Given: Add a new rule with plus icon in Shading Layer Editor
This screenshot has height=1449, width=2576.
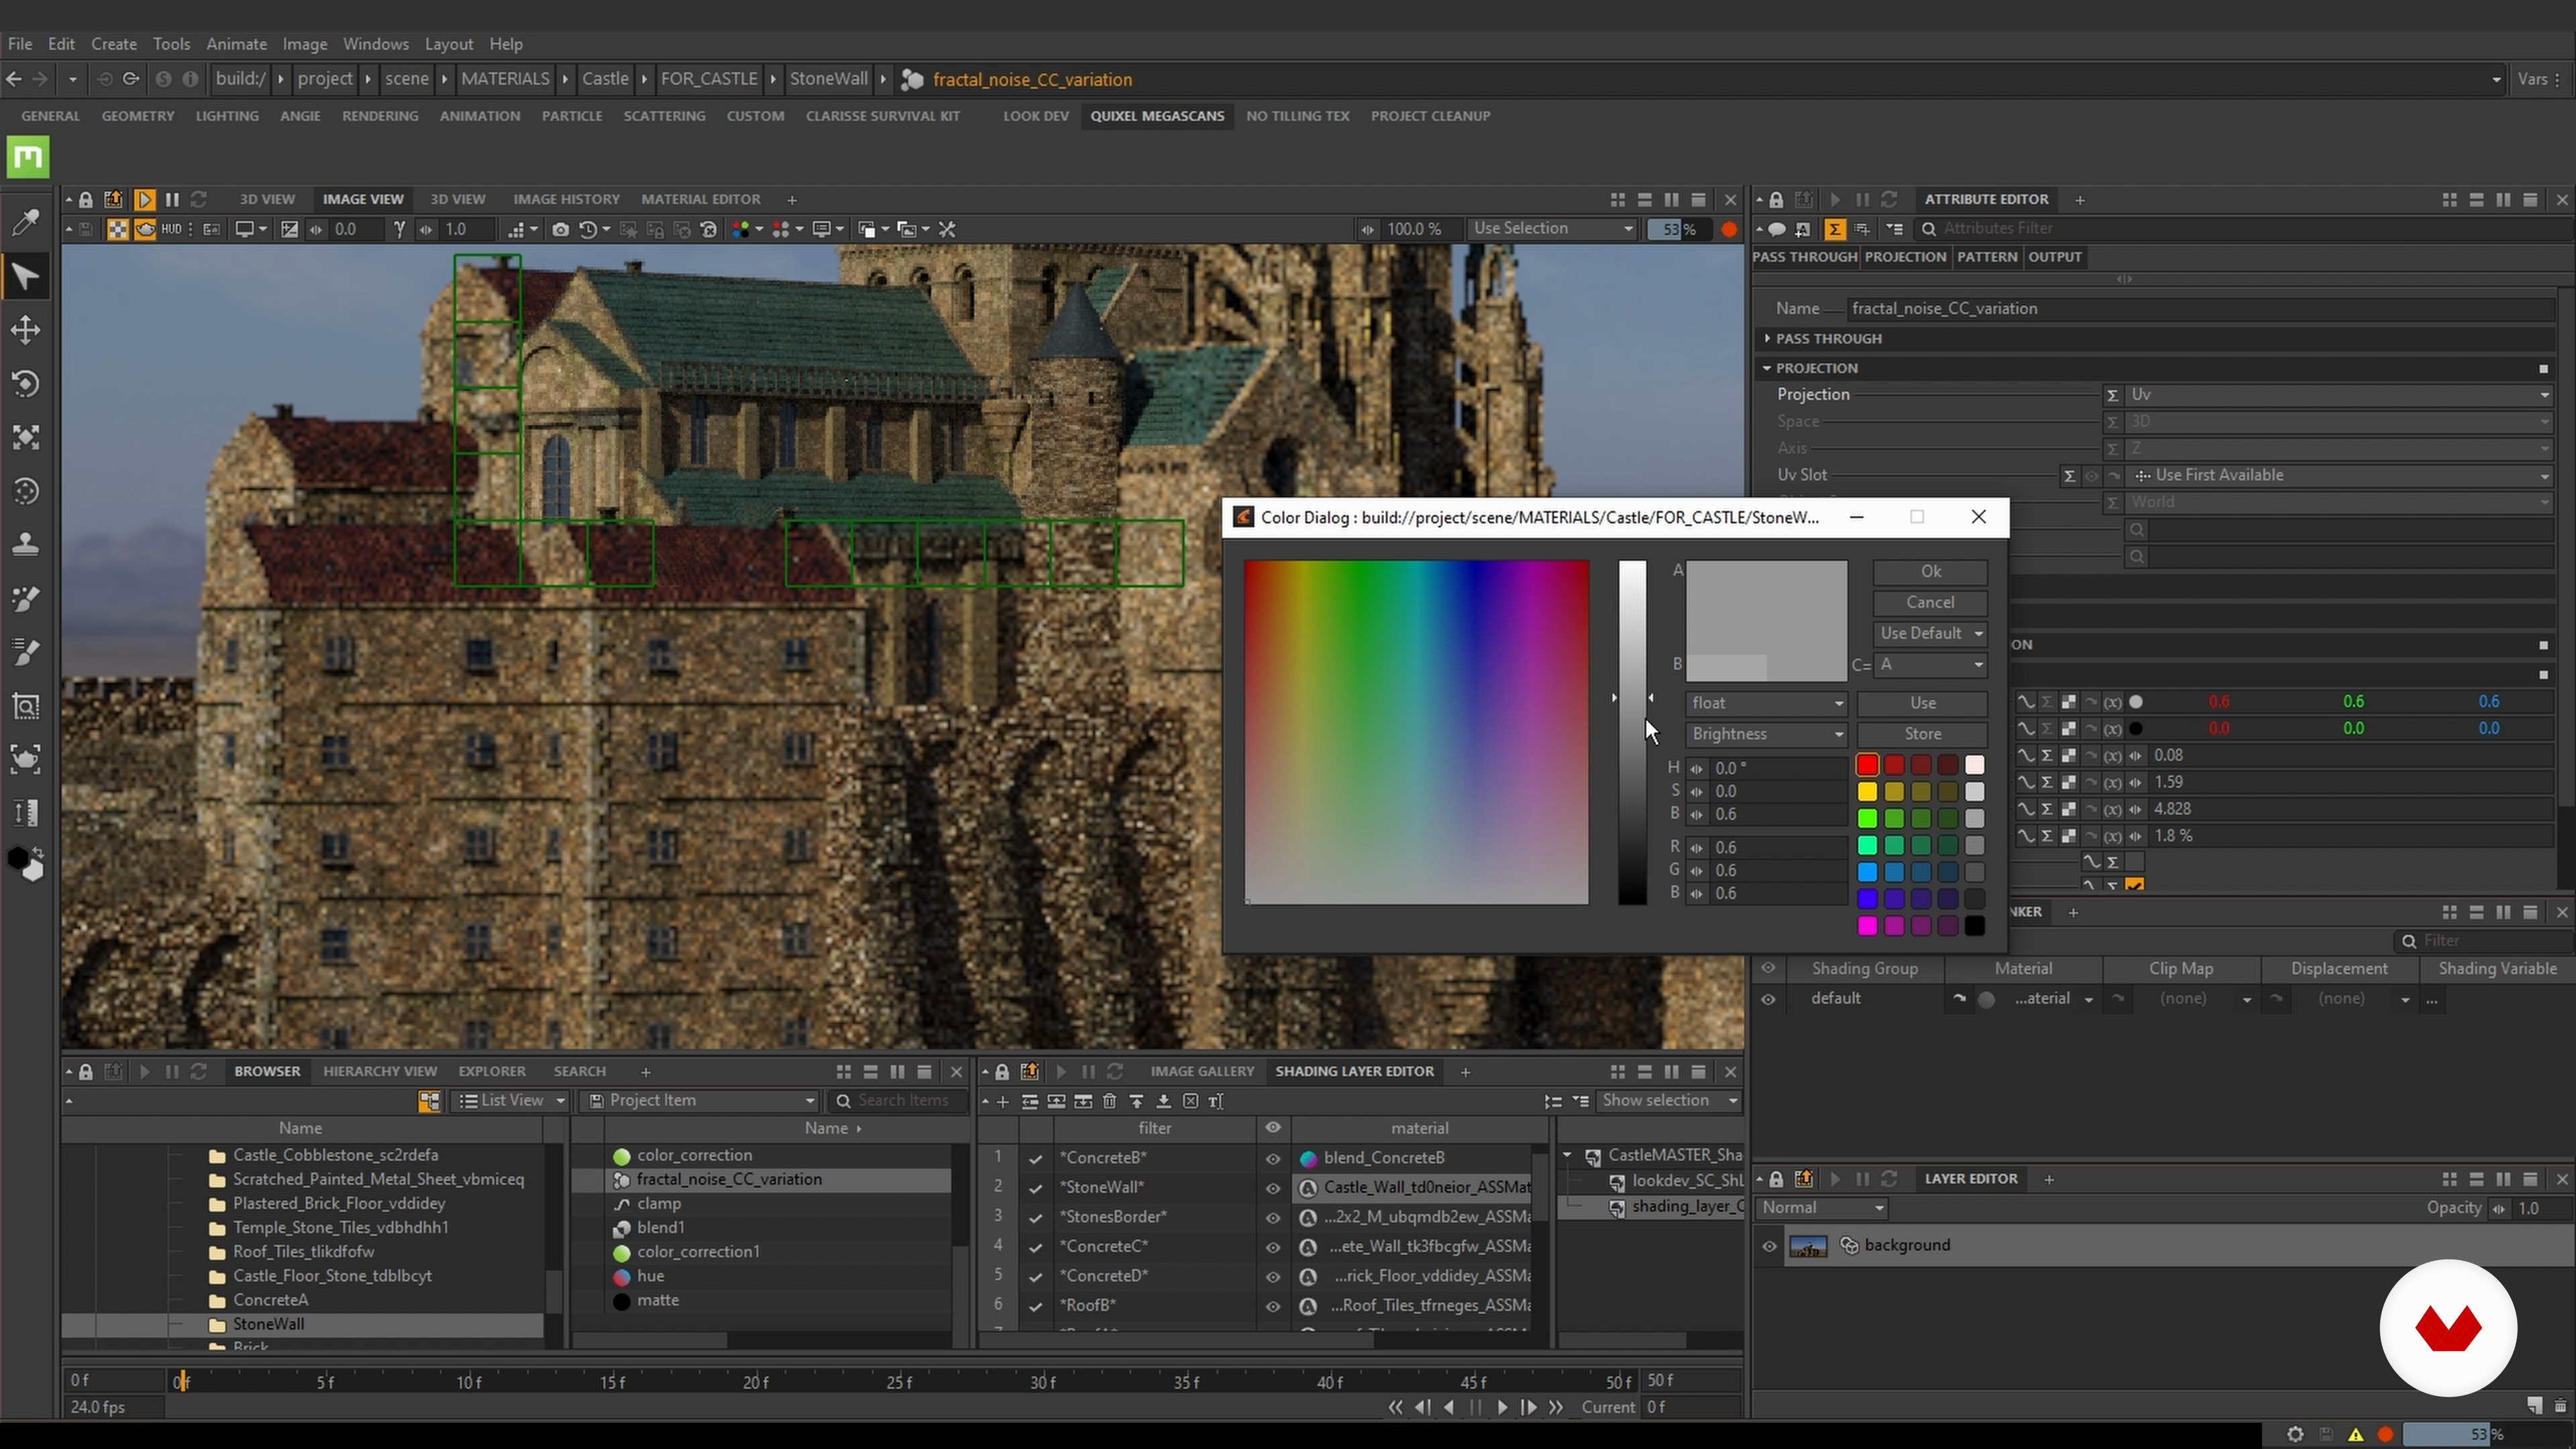Looking at the screenshot, I should pos(1003,1101).
